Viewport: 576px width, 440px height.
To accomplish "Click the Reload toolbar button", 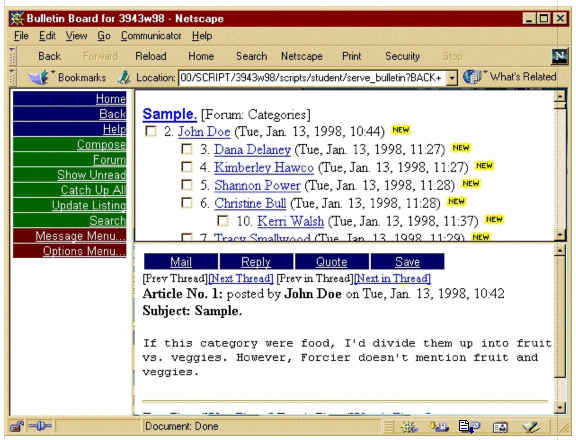I will point(151,56).
